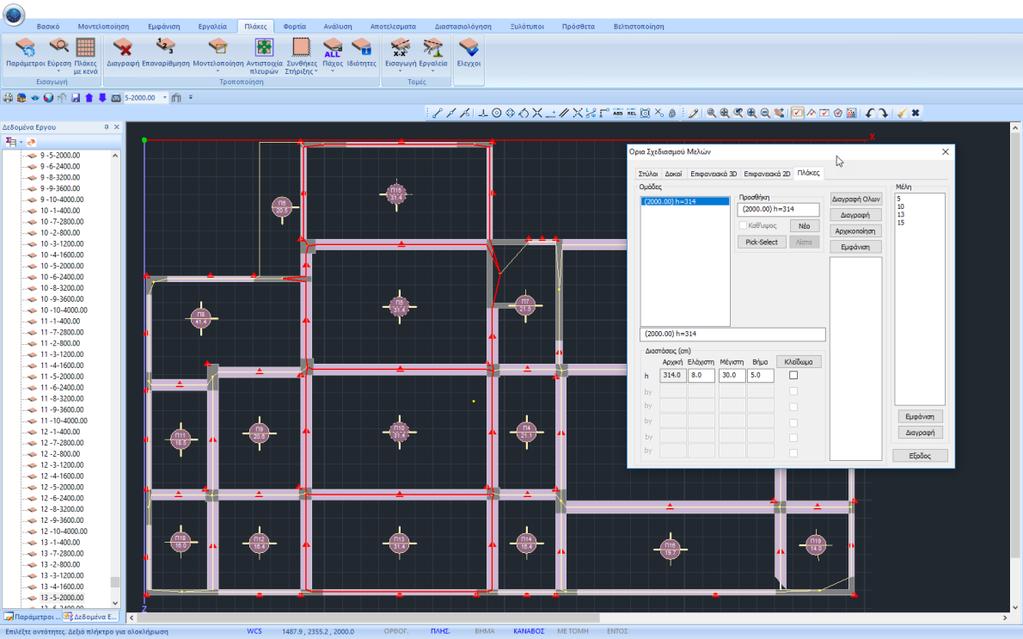The width and height of the screenshot is (1023, 639).
Task: Open the project tree view options dropdown
Action: [x=21, y=142]
